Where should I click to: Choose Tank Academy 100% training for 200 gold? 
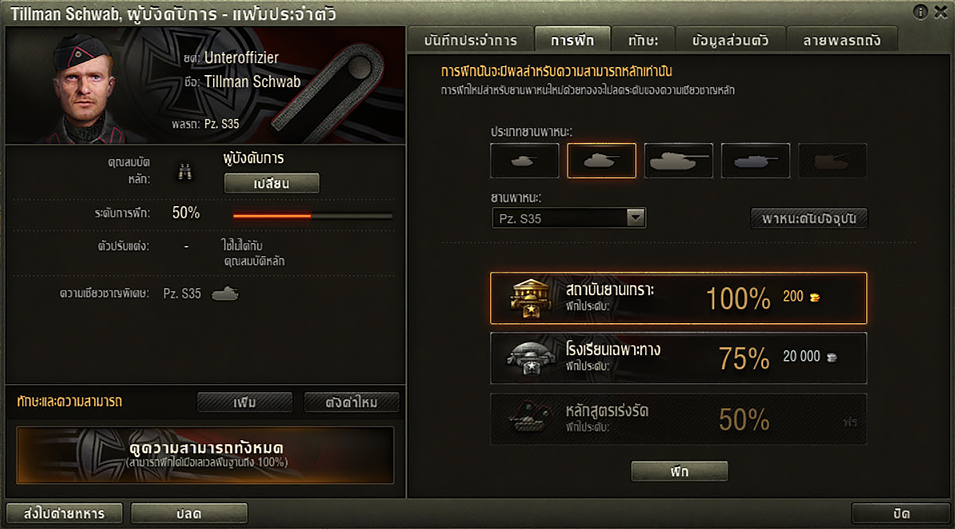[x=678, y=298]
